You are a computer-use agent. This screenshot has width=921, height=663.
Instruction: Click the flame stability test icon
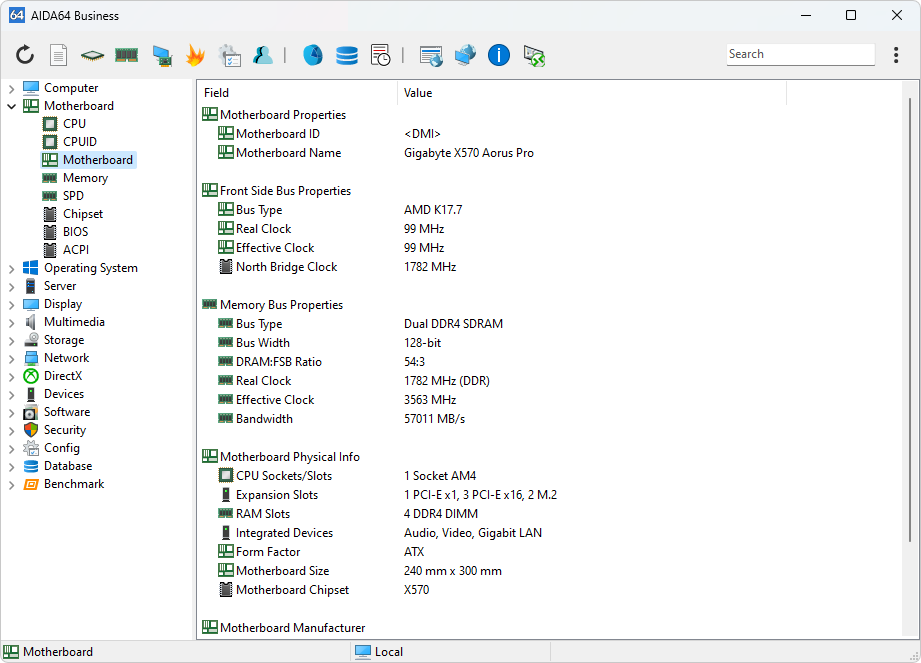click(x=194, y=56)
